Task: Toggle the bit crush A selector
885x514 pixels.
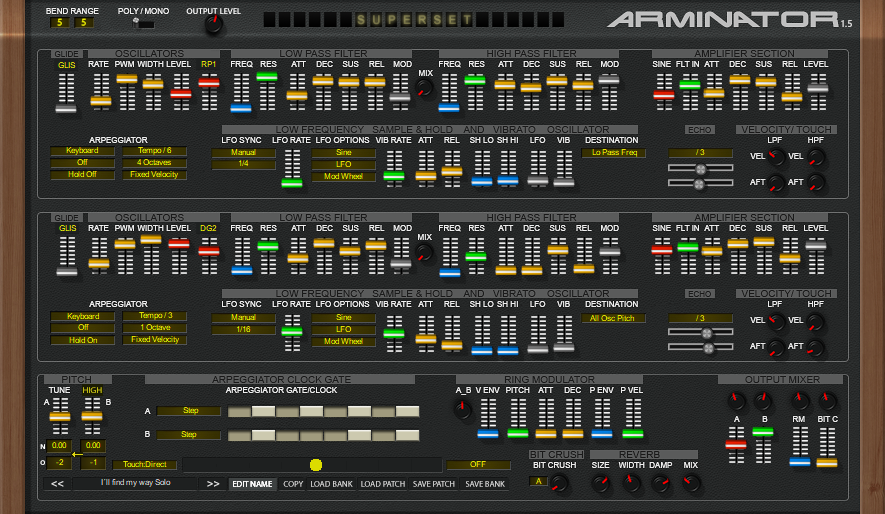Action: [x=538, y=482]
